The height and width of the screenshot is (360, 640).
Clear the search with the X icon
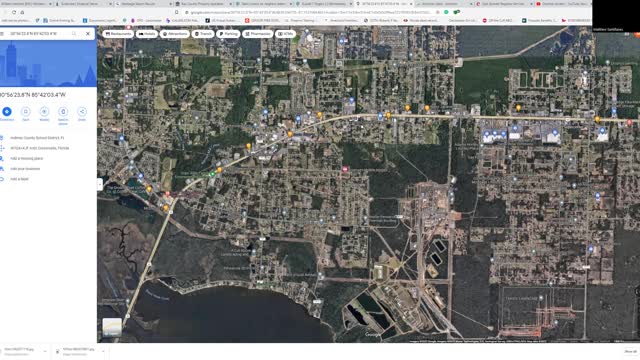coord(88,33)
